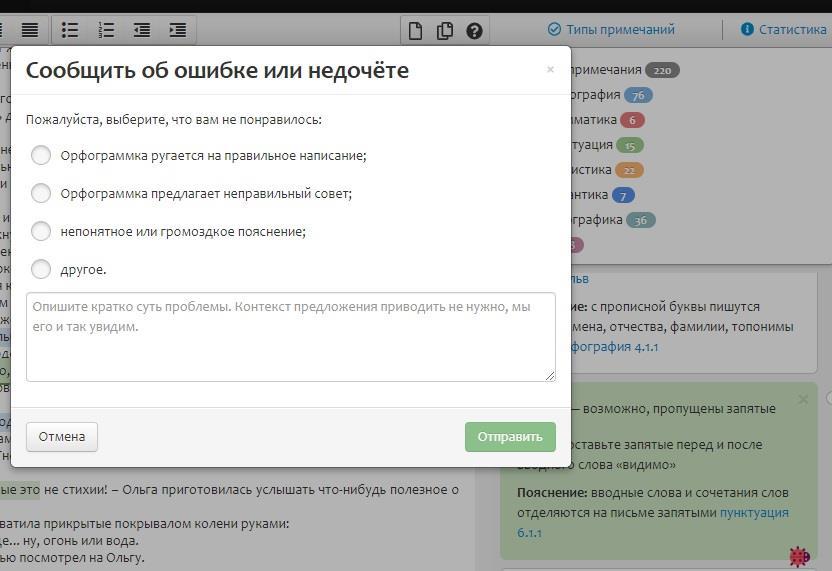Close the error report dialog with X
Viewport: 832px width, 571px height.
550,70
